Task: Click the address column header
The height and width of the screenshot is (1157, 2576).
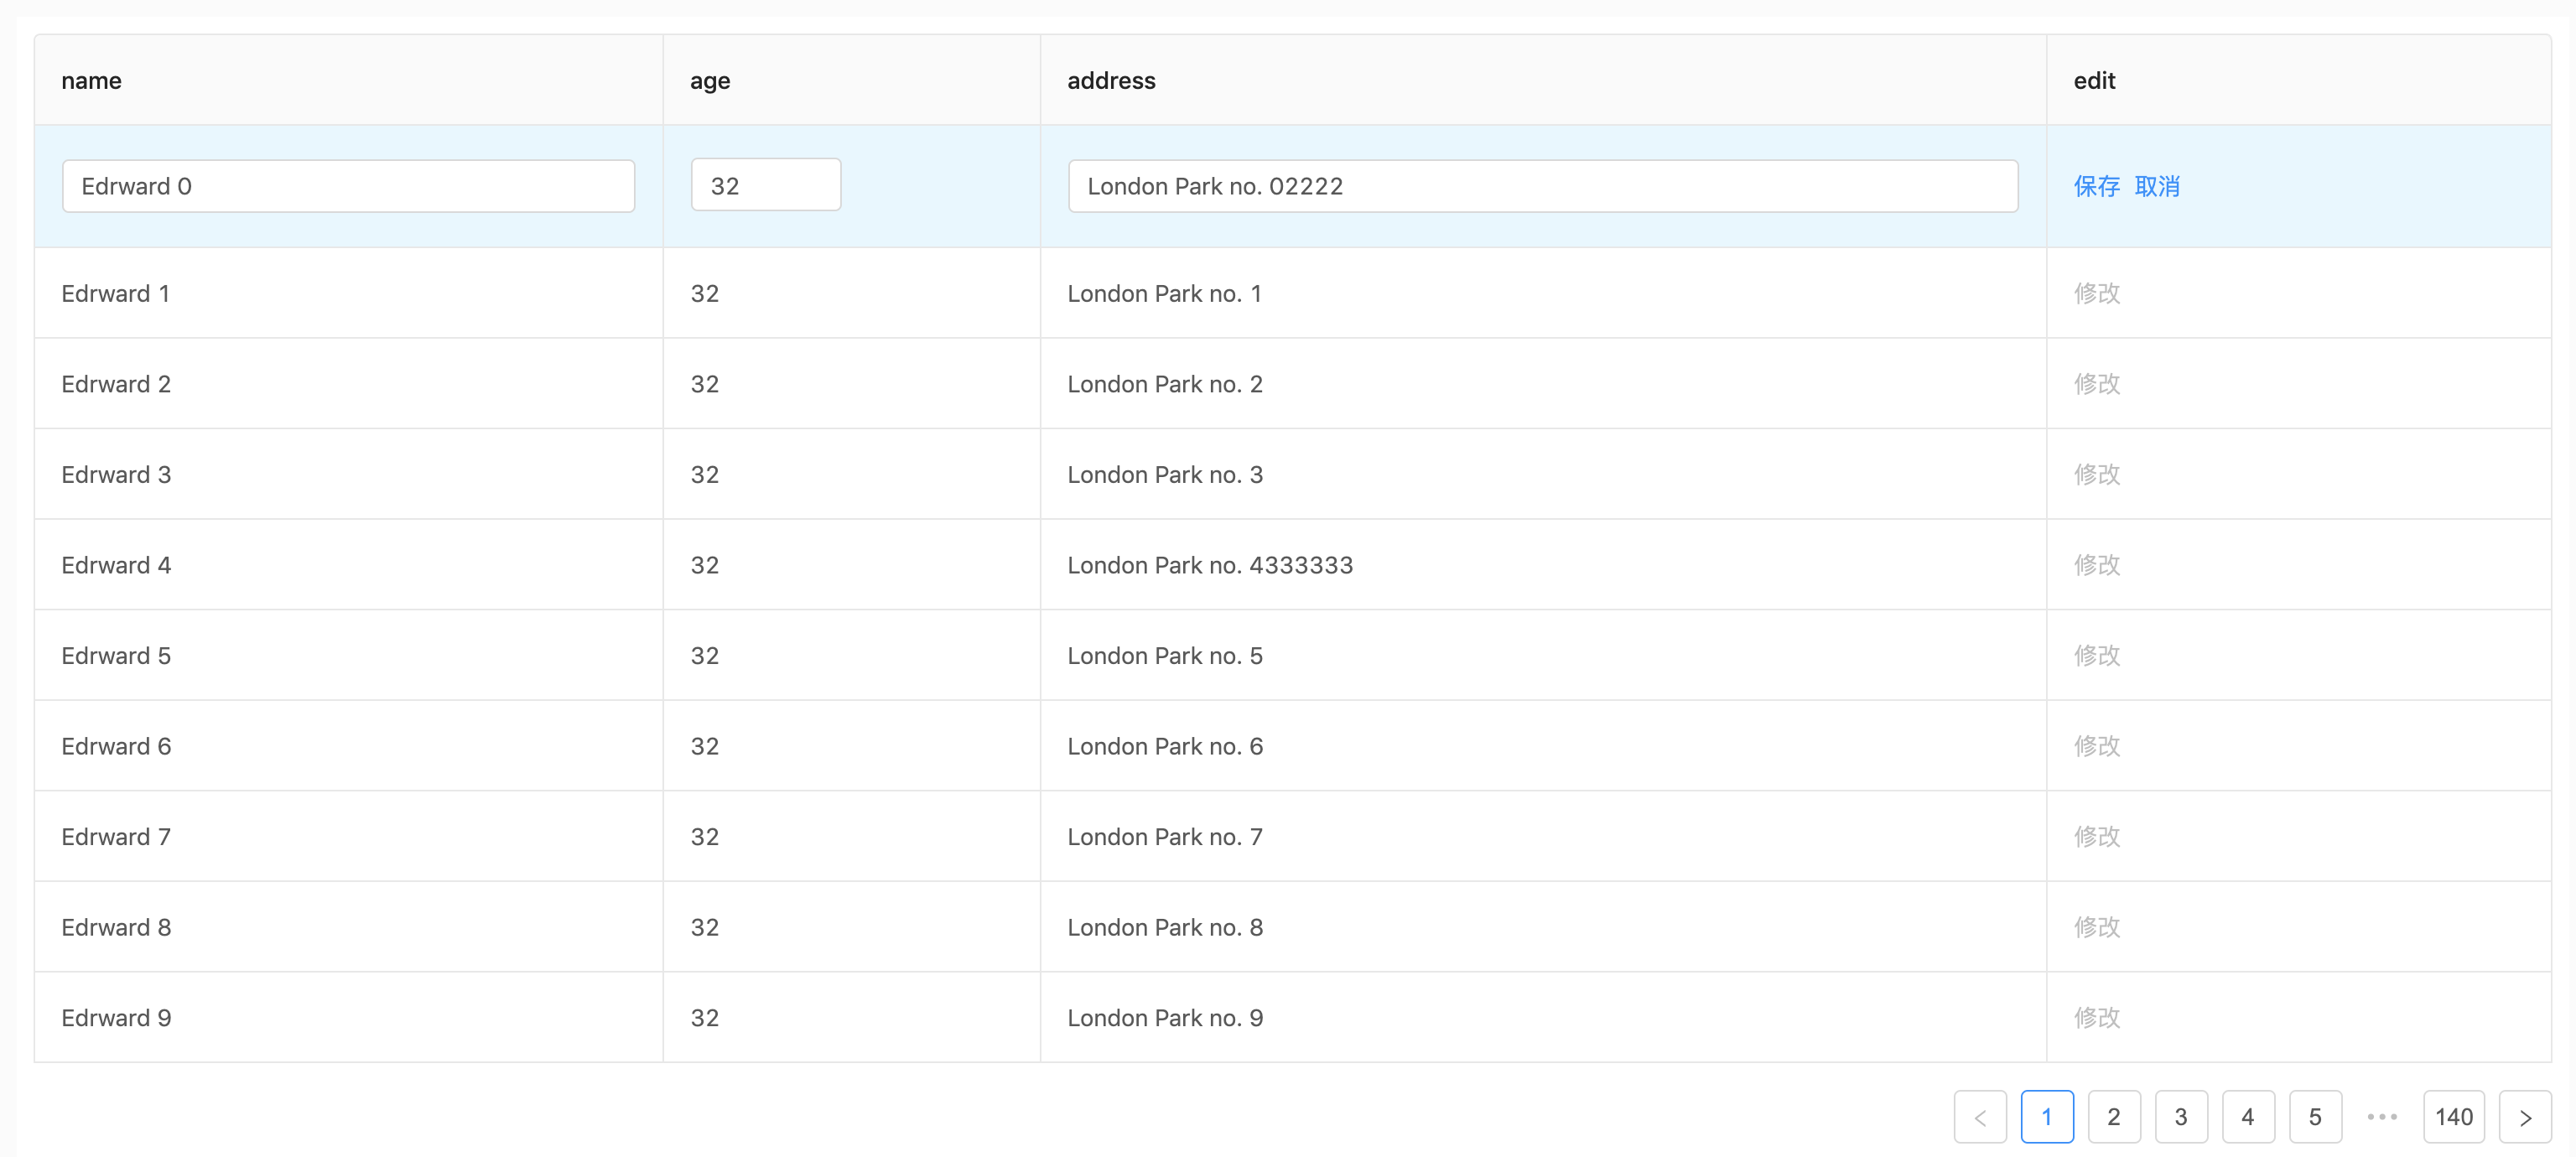Action: coord(1111,81)
